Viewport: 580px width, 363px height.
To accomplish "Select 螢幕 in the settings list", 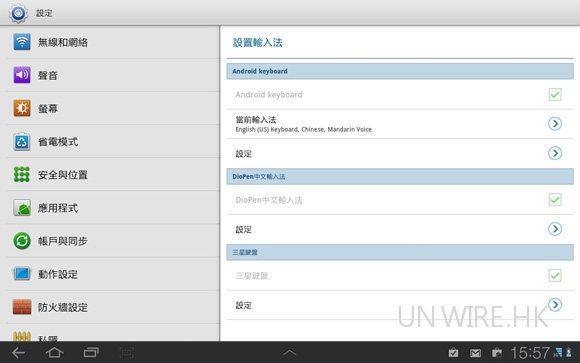I will [x=113, y=108].
